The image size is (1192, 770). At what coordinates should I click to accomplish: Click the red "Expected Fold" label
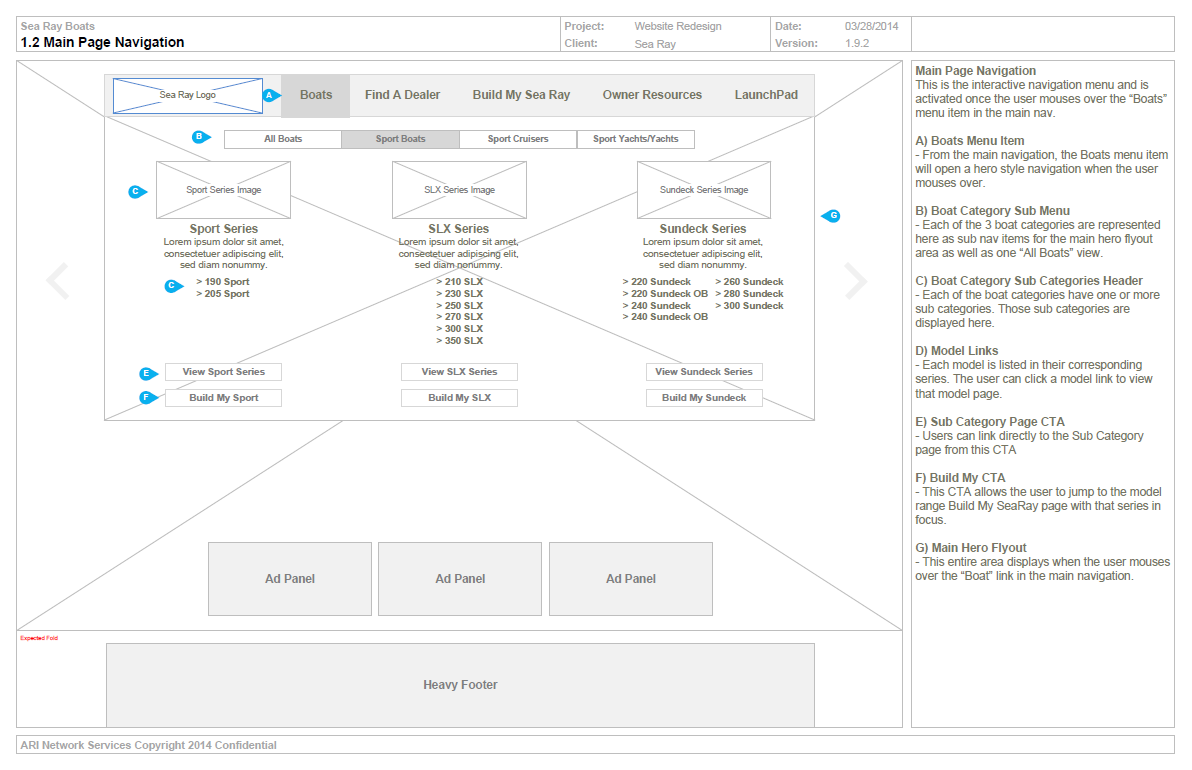(x=39, y=638)
